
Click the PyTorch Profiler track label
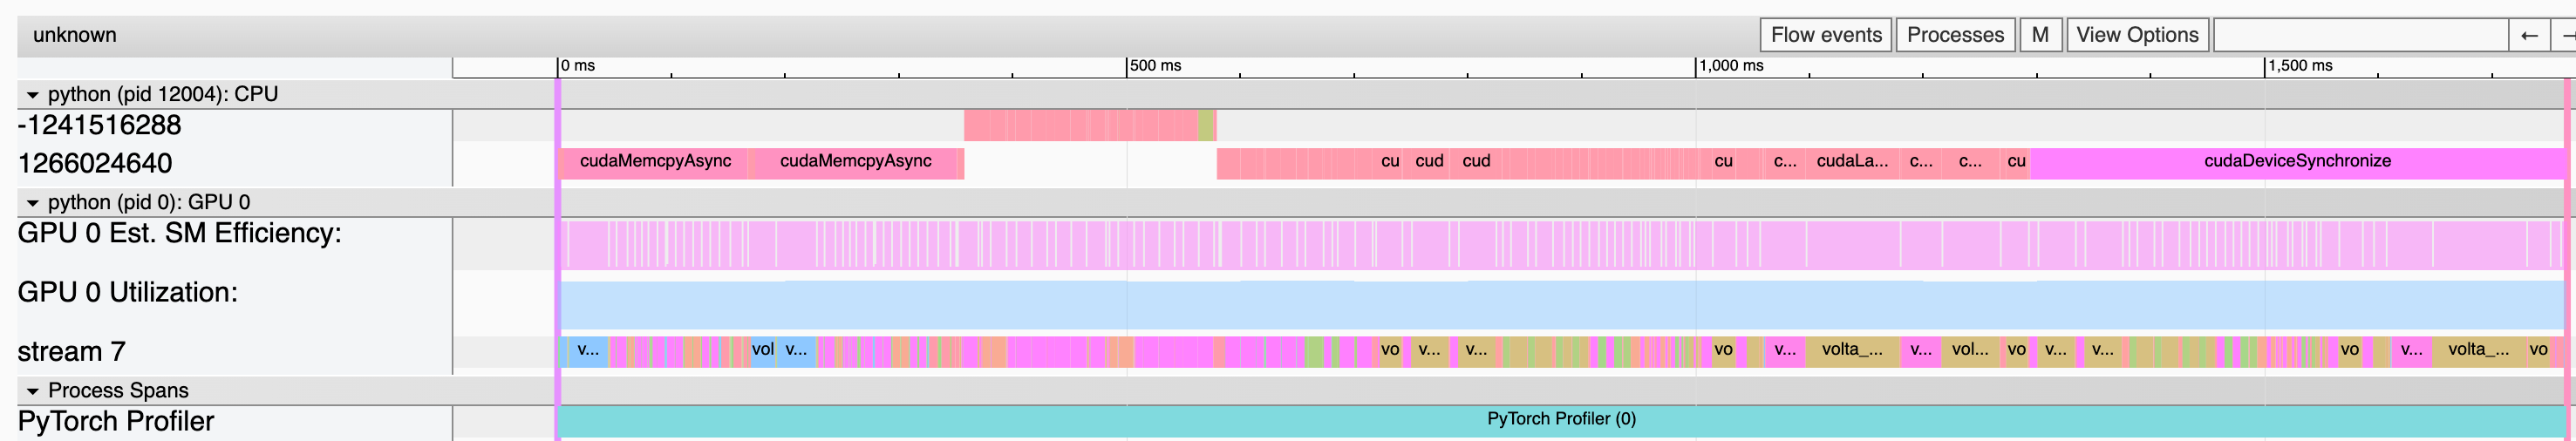point(116,421)
